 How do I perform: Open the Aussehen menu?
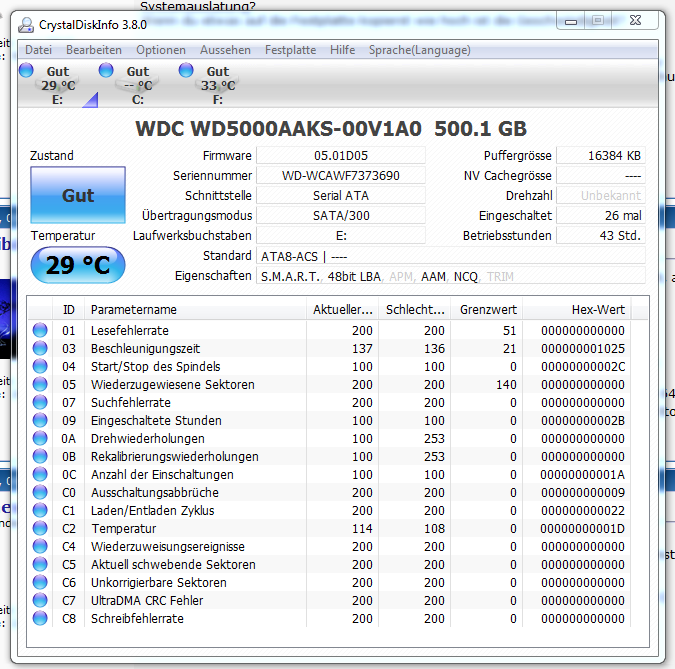225,50
